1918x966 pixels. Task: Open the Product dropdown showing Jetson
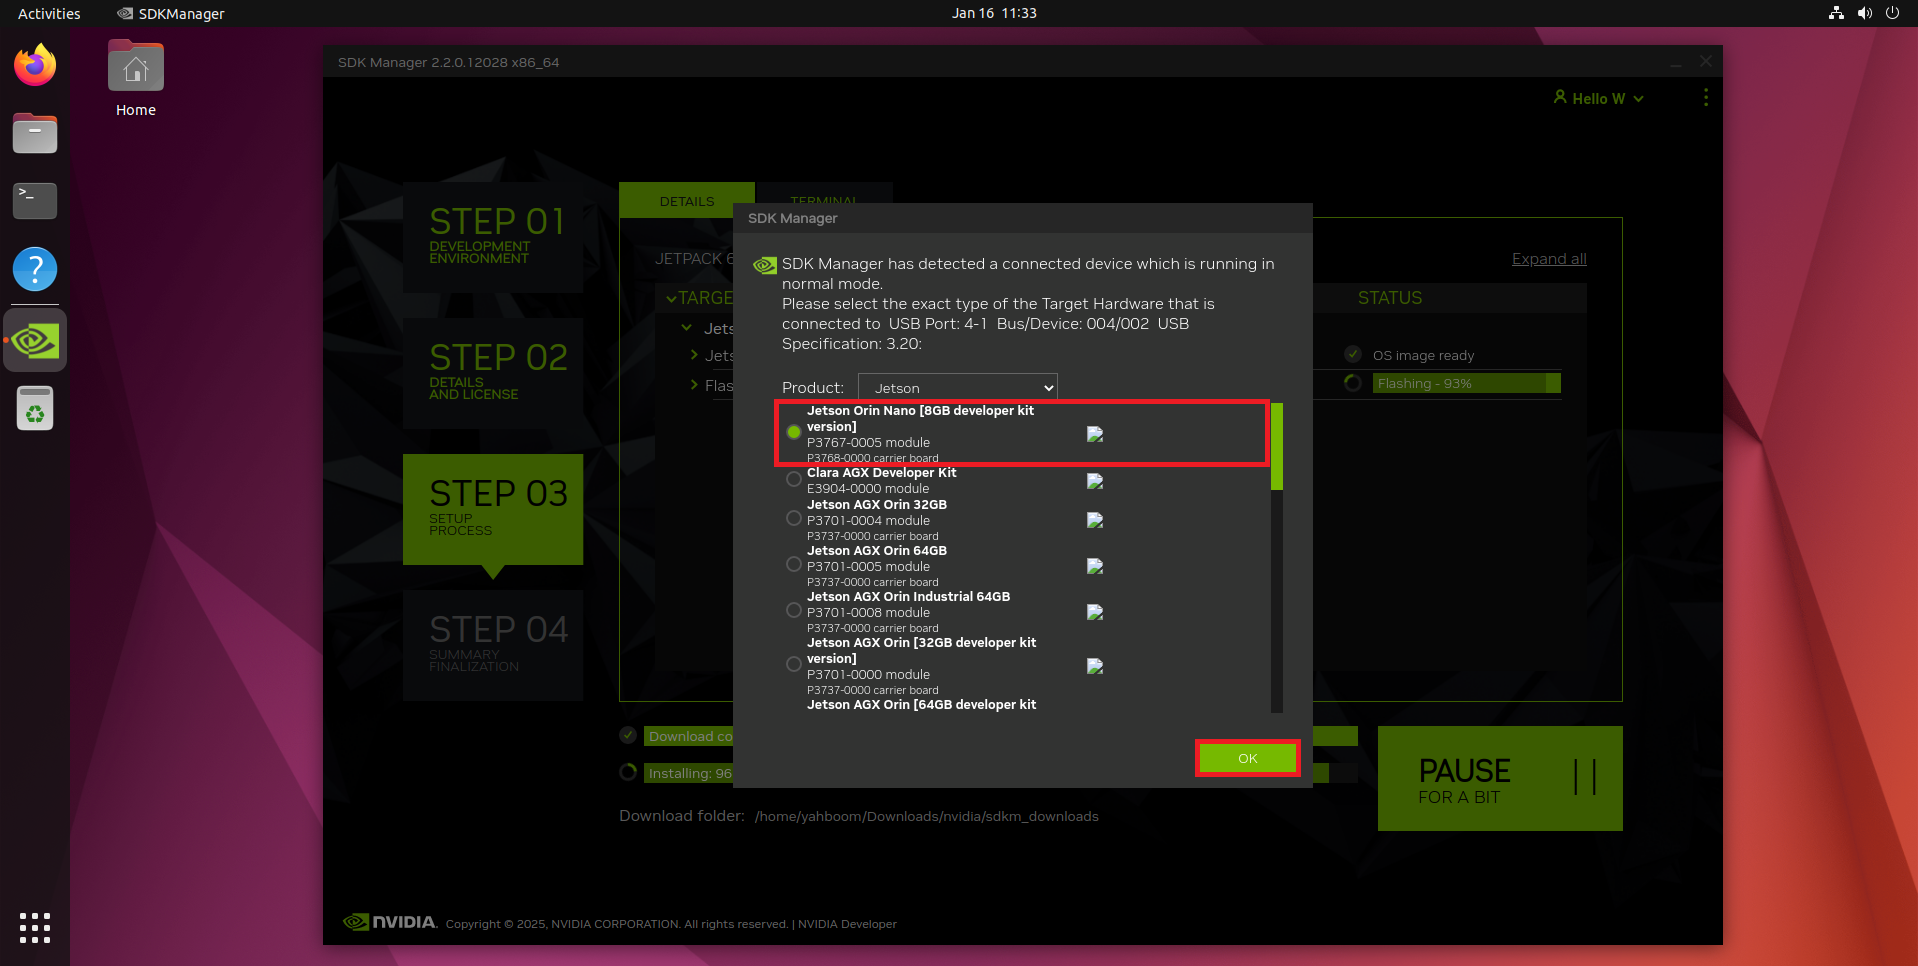click(x=957, y=388)
